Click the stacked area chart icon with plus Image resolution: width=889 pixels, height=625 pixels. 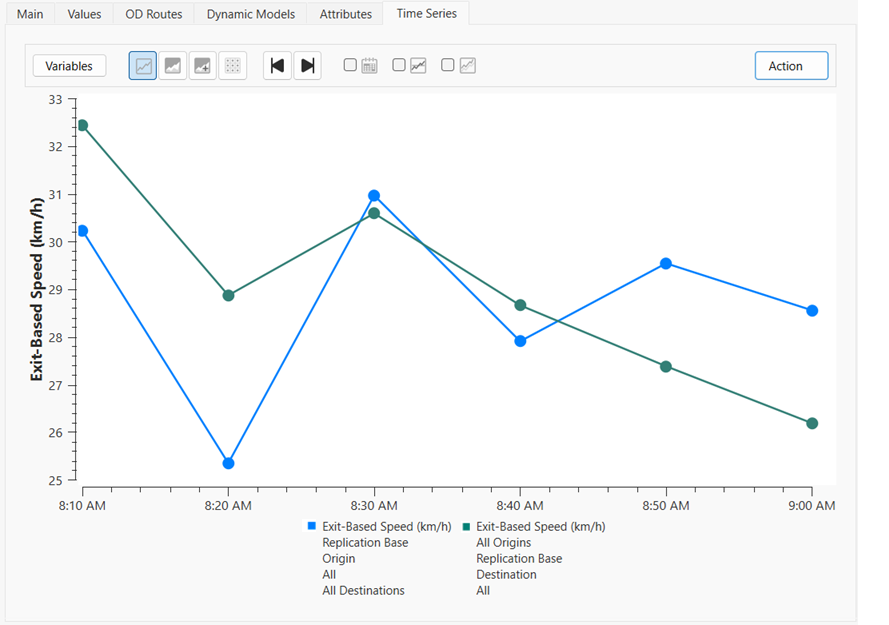pyautogui.click(x=203, y=66)
